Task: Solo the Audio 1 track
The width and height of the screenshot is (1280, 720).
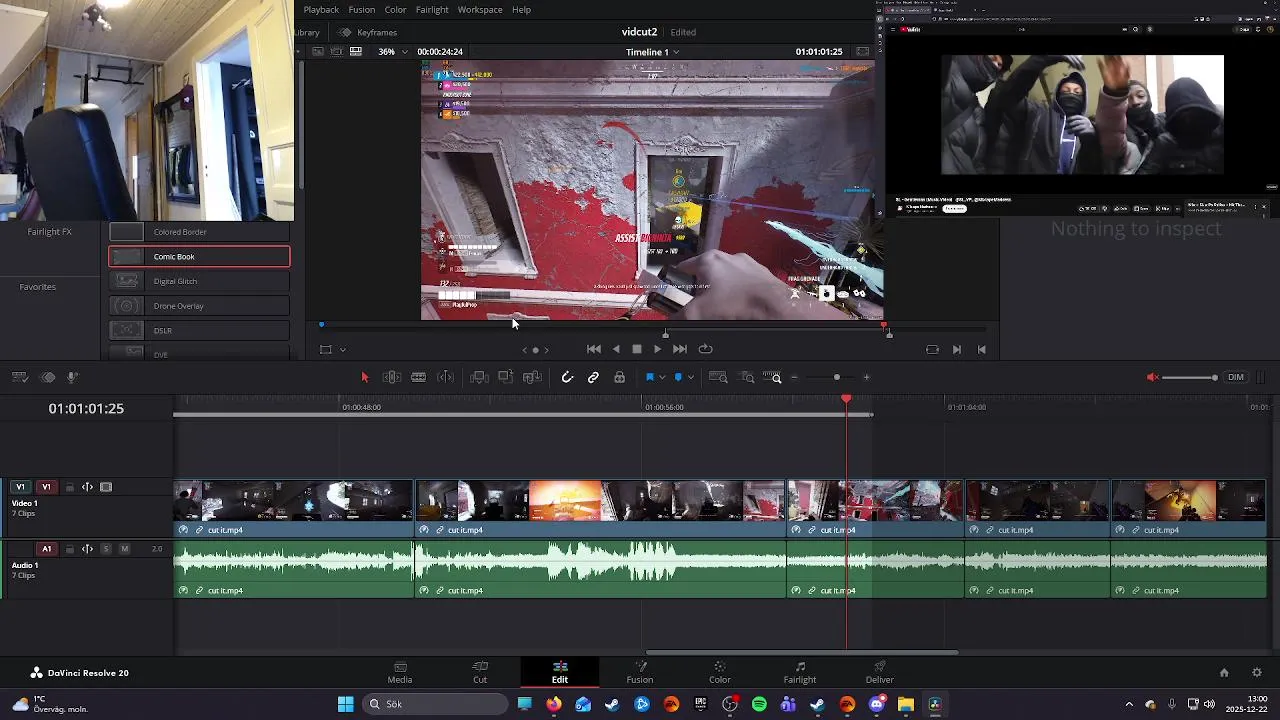Action: (x=106, y=549)
